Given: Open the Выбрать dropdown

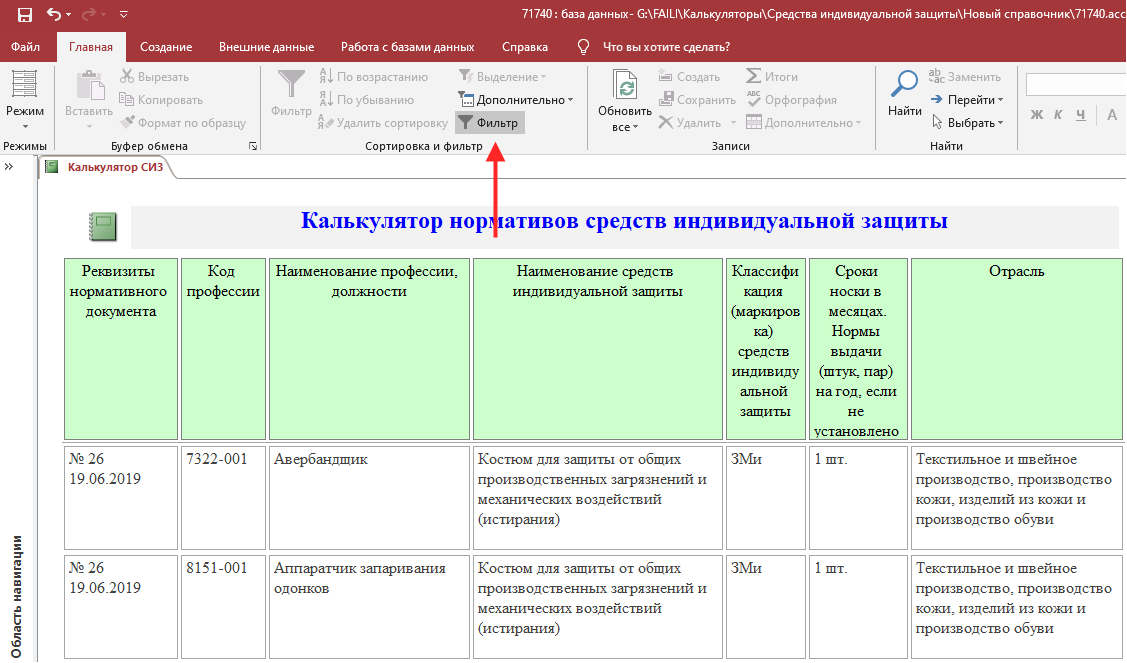Looking at the screenshot, I should pos(967,122).
